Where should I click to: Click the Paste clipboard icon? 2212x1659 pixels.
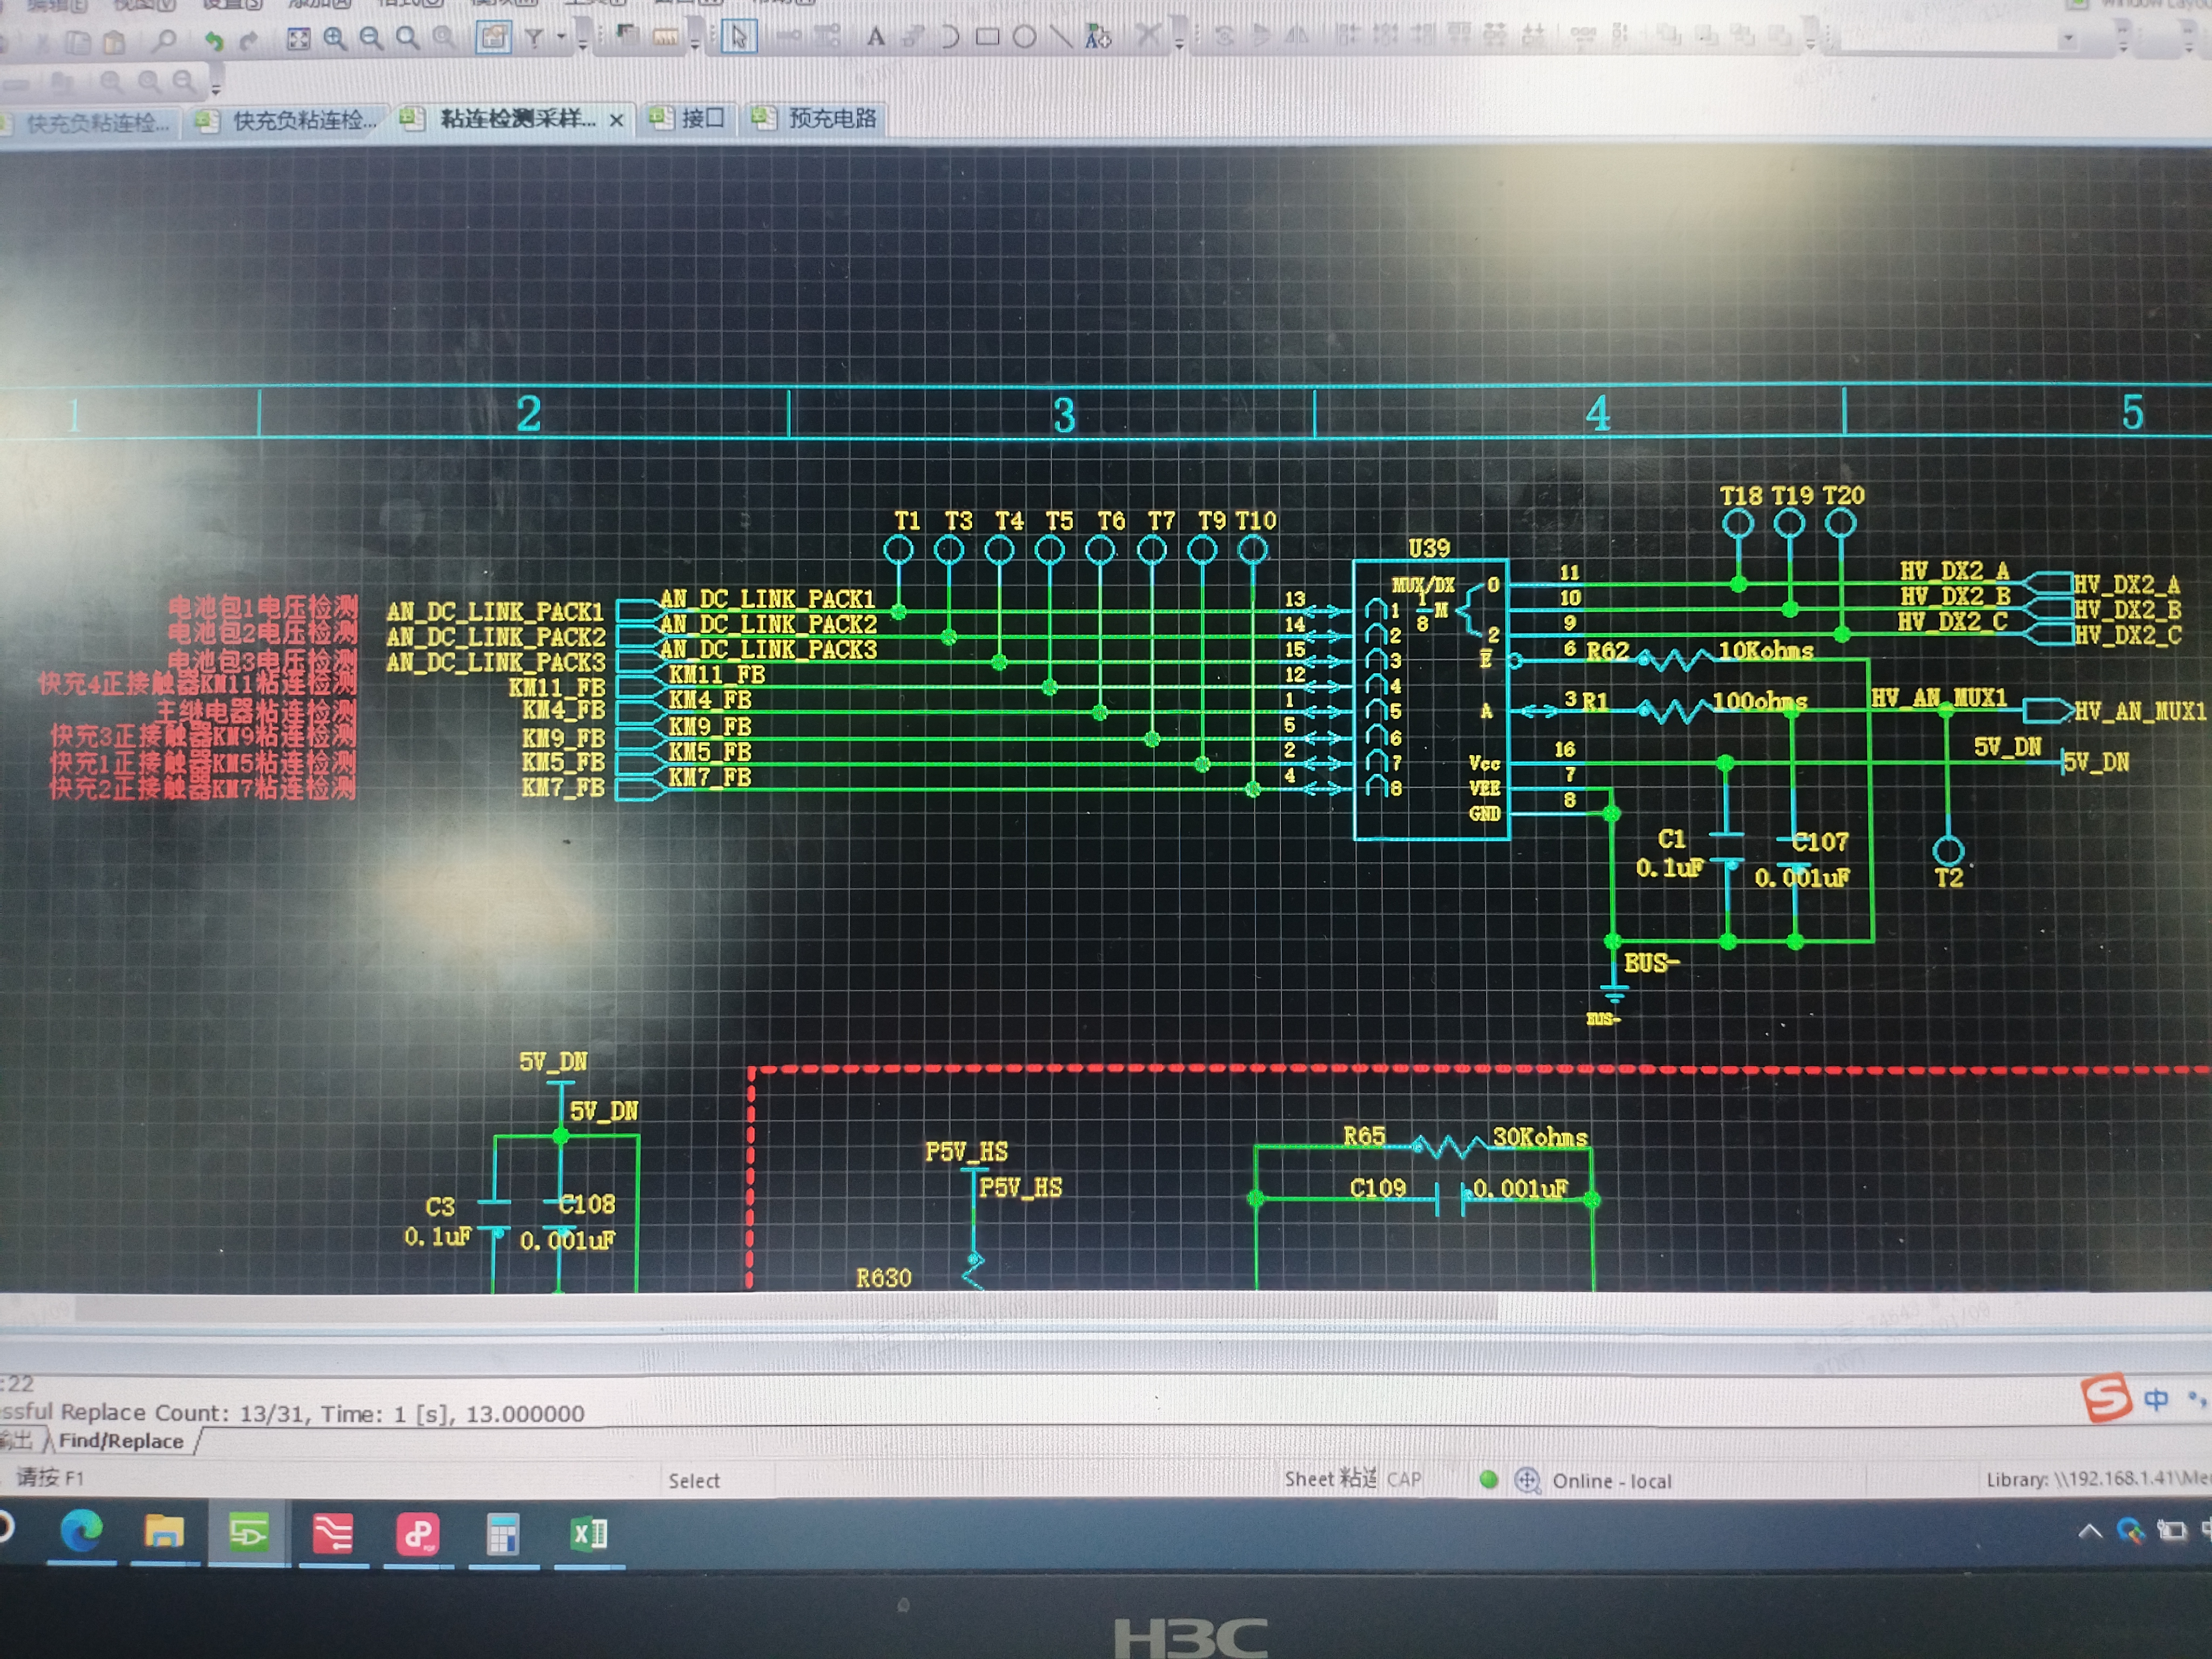point(115,42)
